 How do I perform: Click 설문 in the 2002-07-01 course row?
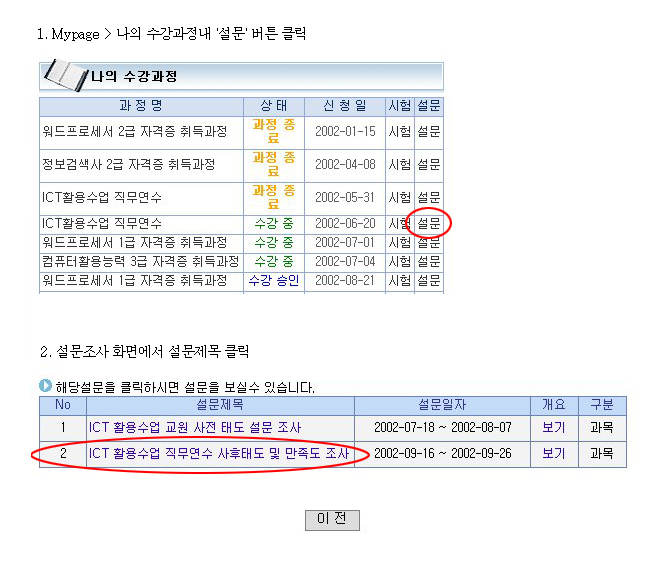(x=429, y=243)
